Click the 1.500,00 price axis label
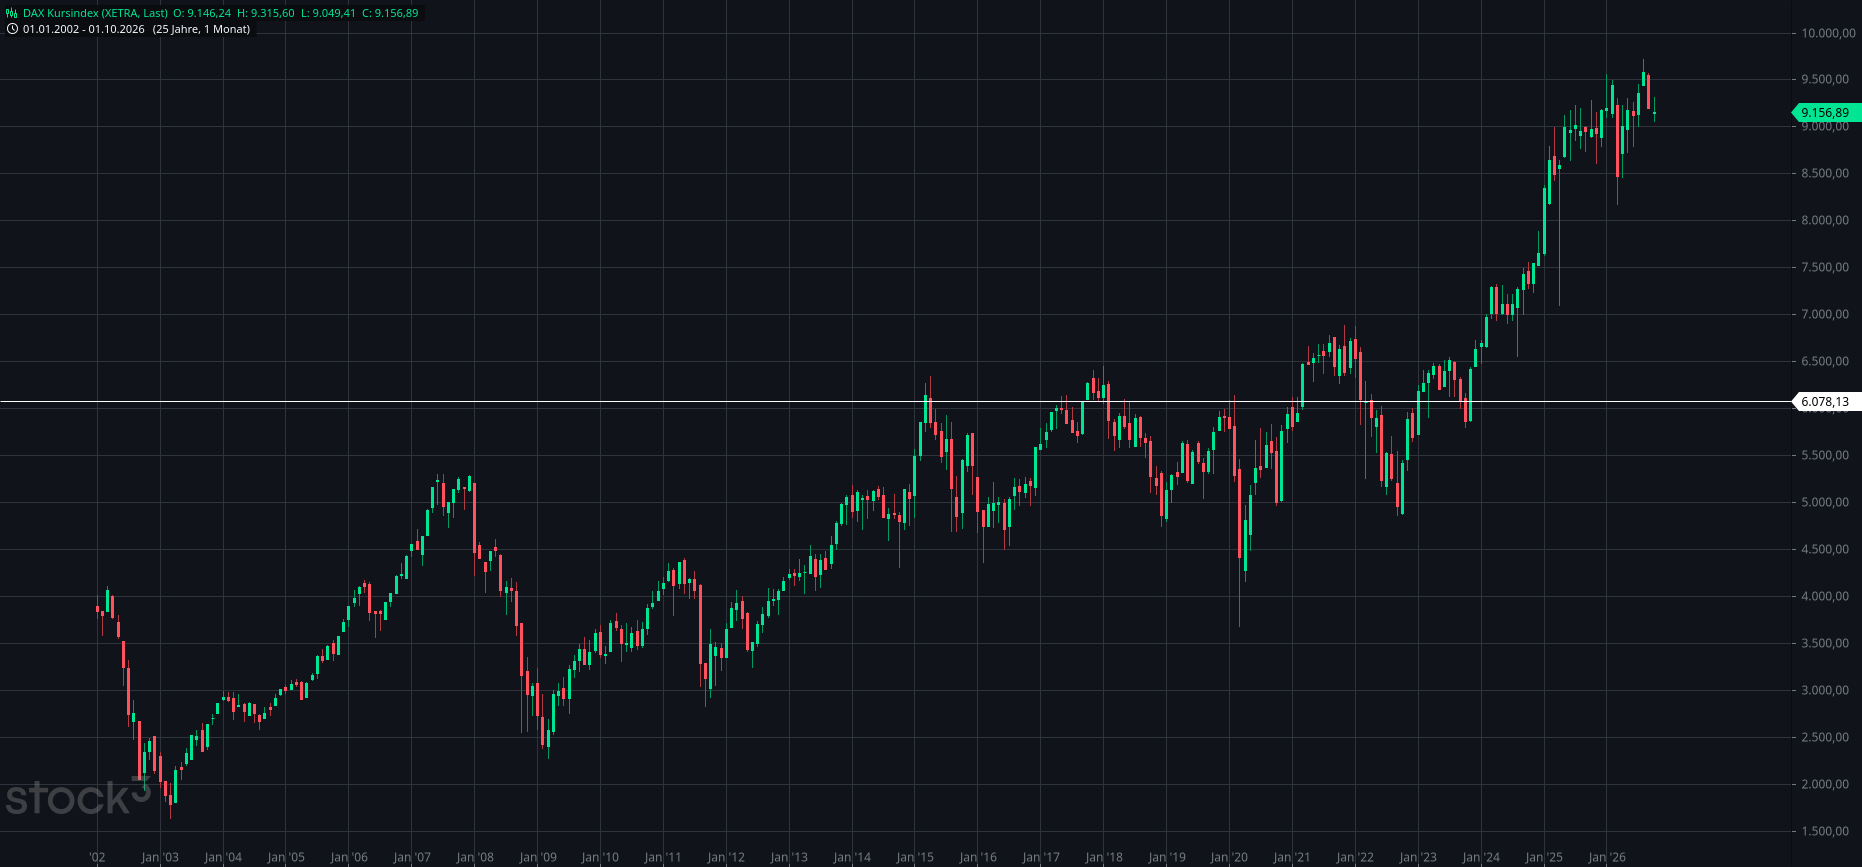This screenshot has height=867, width=1862. 1825,831
